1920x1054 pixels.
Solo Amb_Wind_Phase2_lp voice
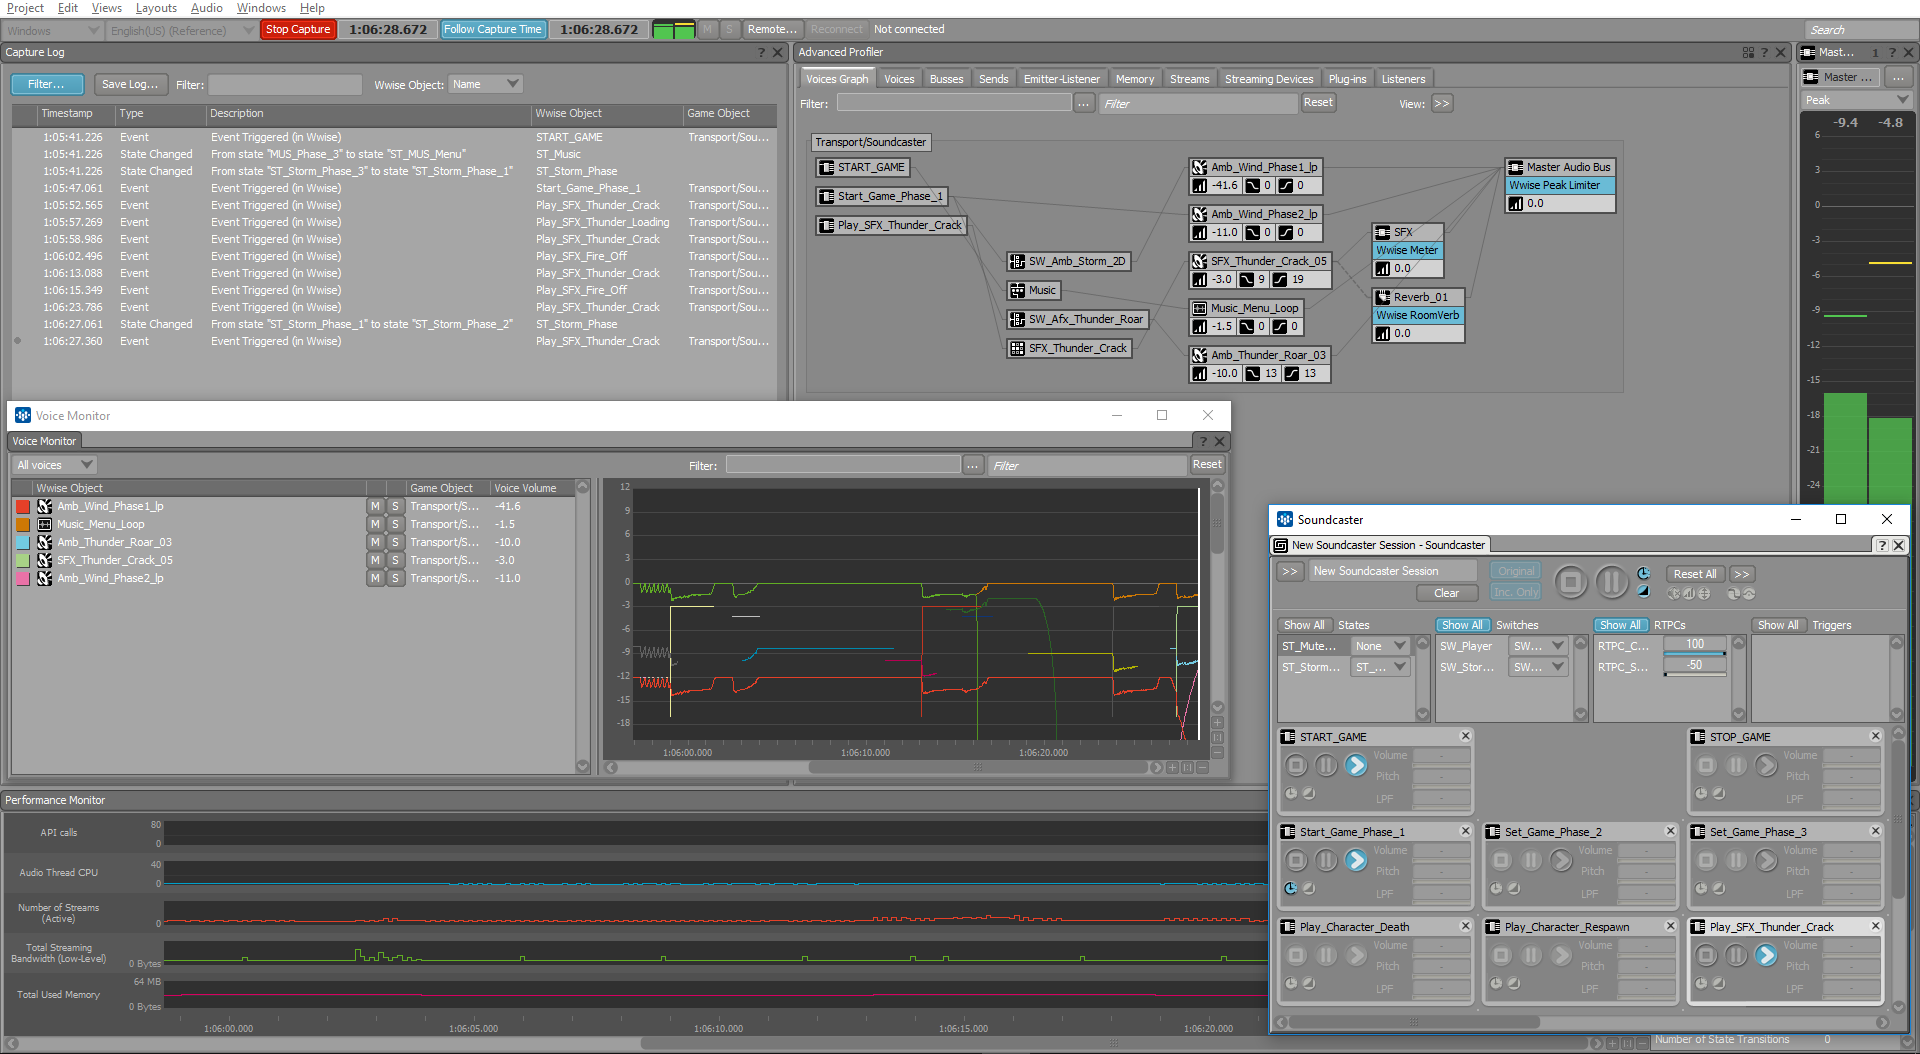click(395, 578)
